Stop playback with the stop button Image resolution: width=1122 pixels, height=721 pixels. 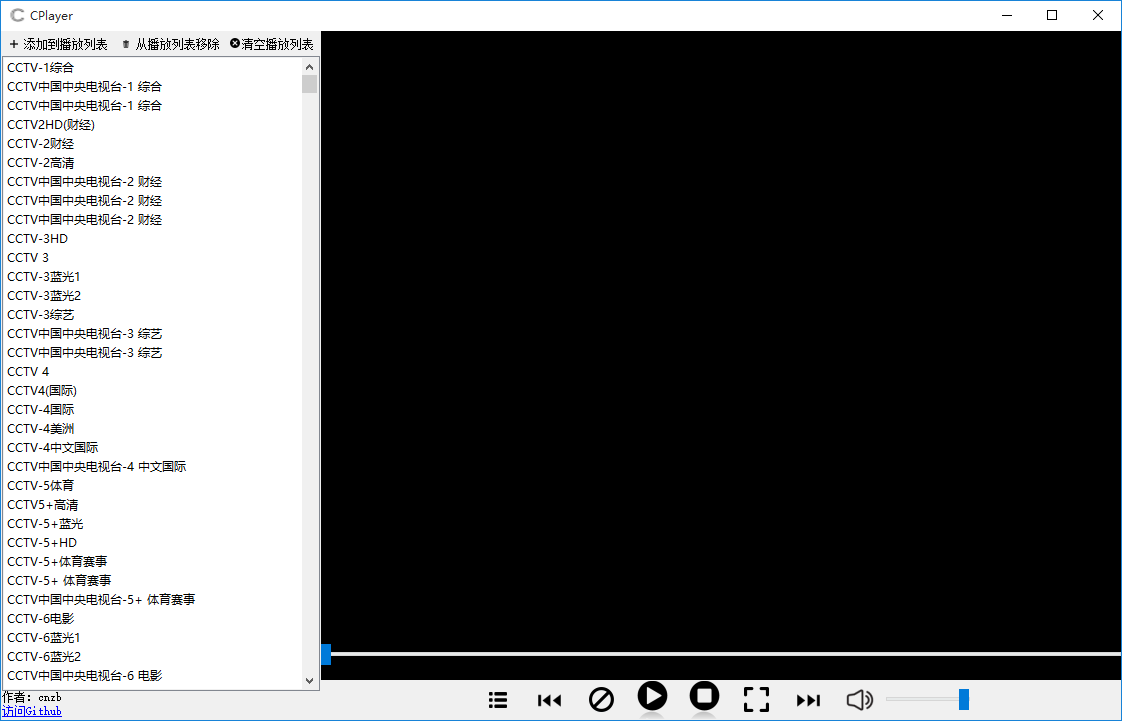point(704,695)
